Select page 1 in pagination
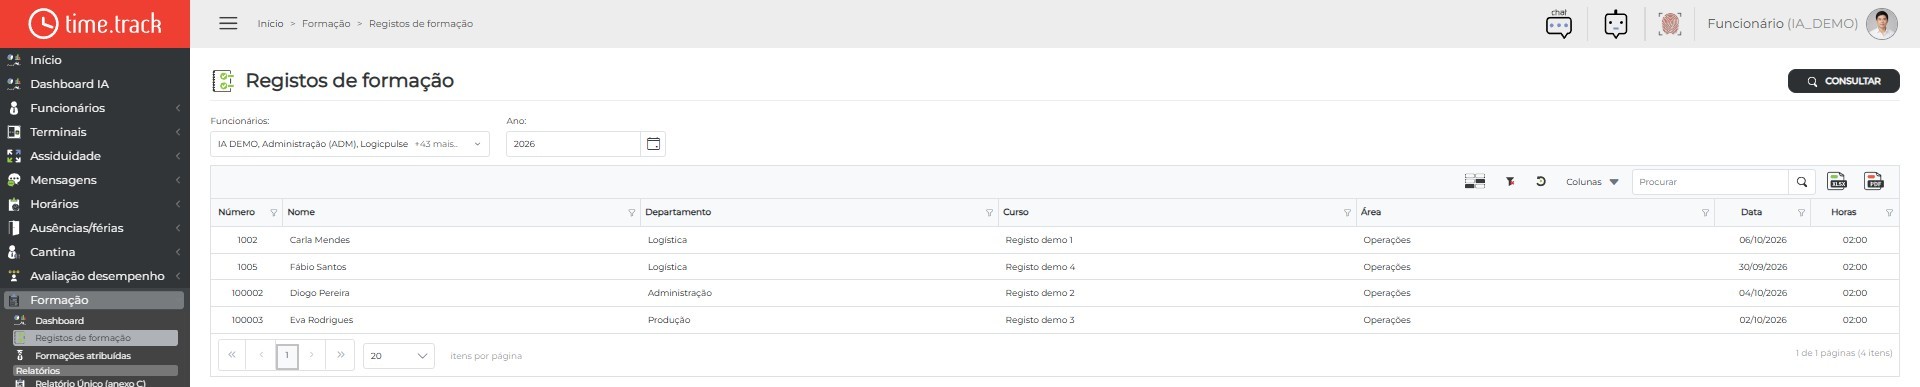 point(287,355)
